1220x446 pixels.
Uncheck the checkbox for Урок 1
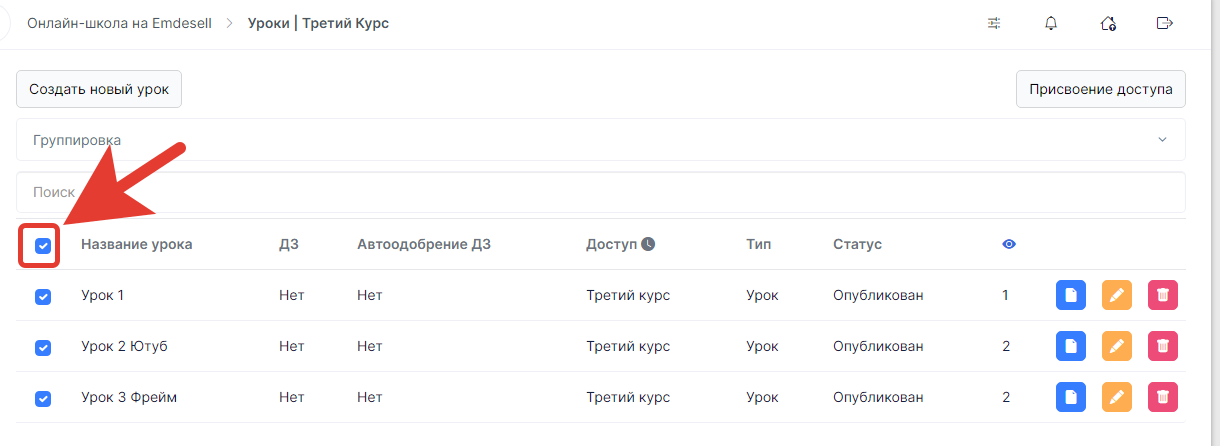pos(43,297)
